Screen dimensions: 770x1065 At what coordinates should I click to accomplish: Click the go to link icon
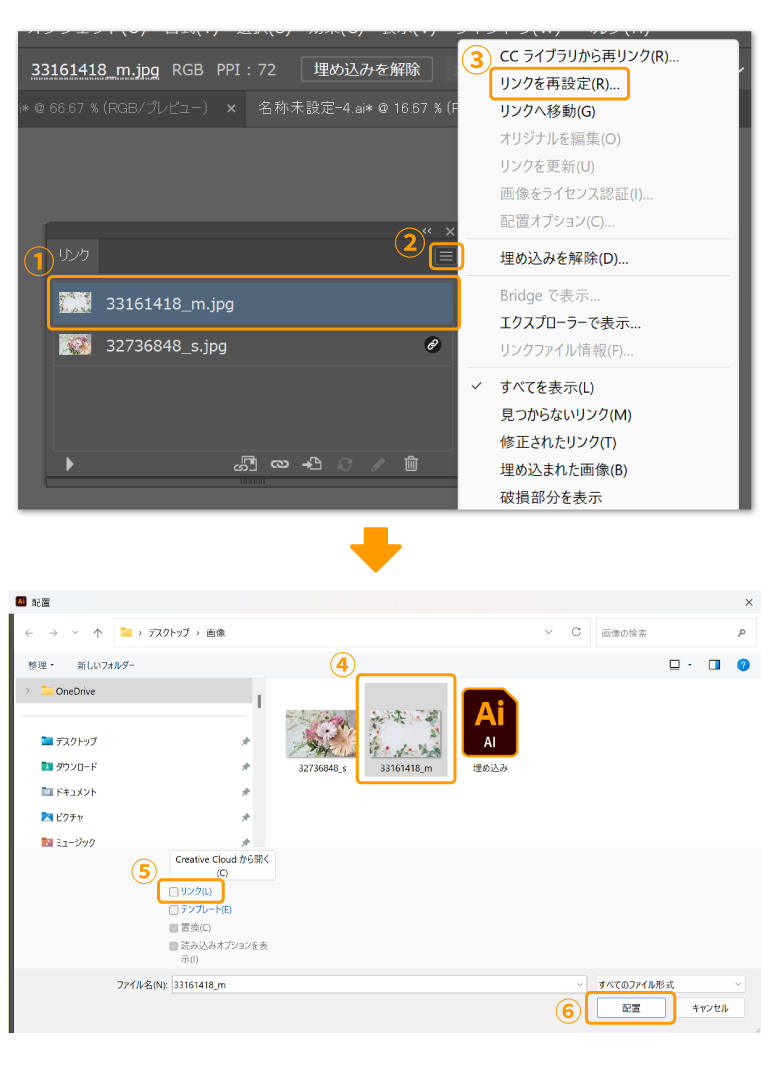click(x=312, y=464)
